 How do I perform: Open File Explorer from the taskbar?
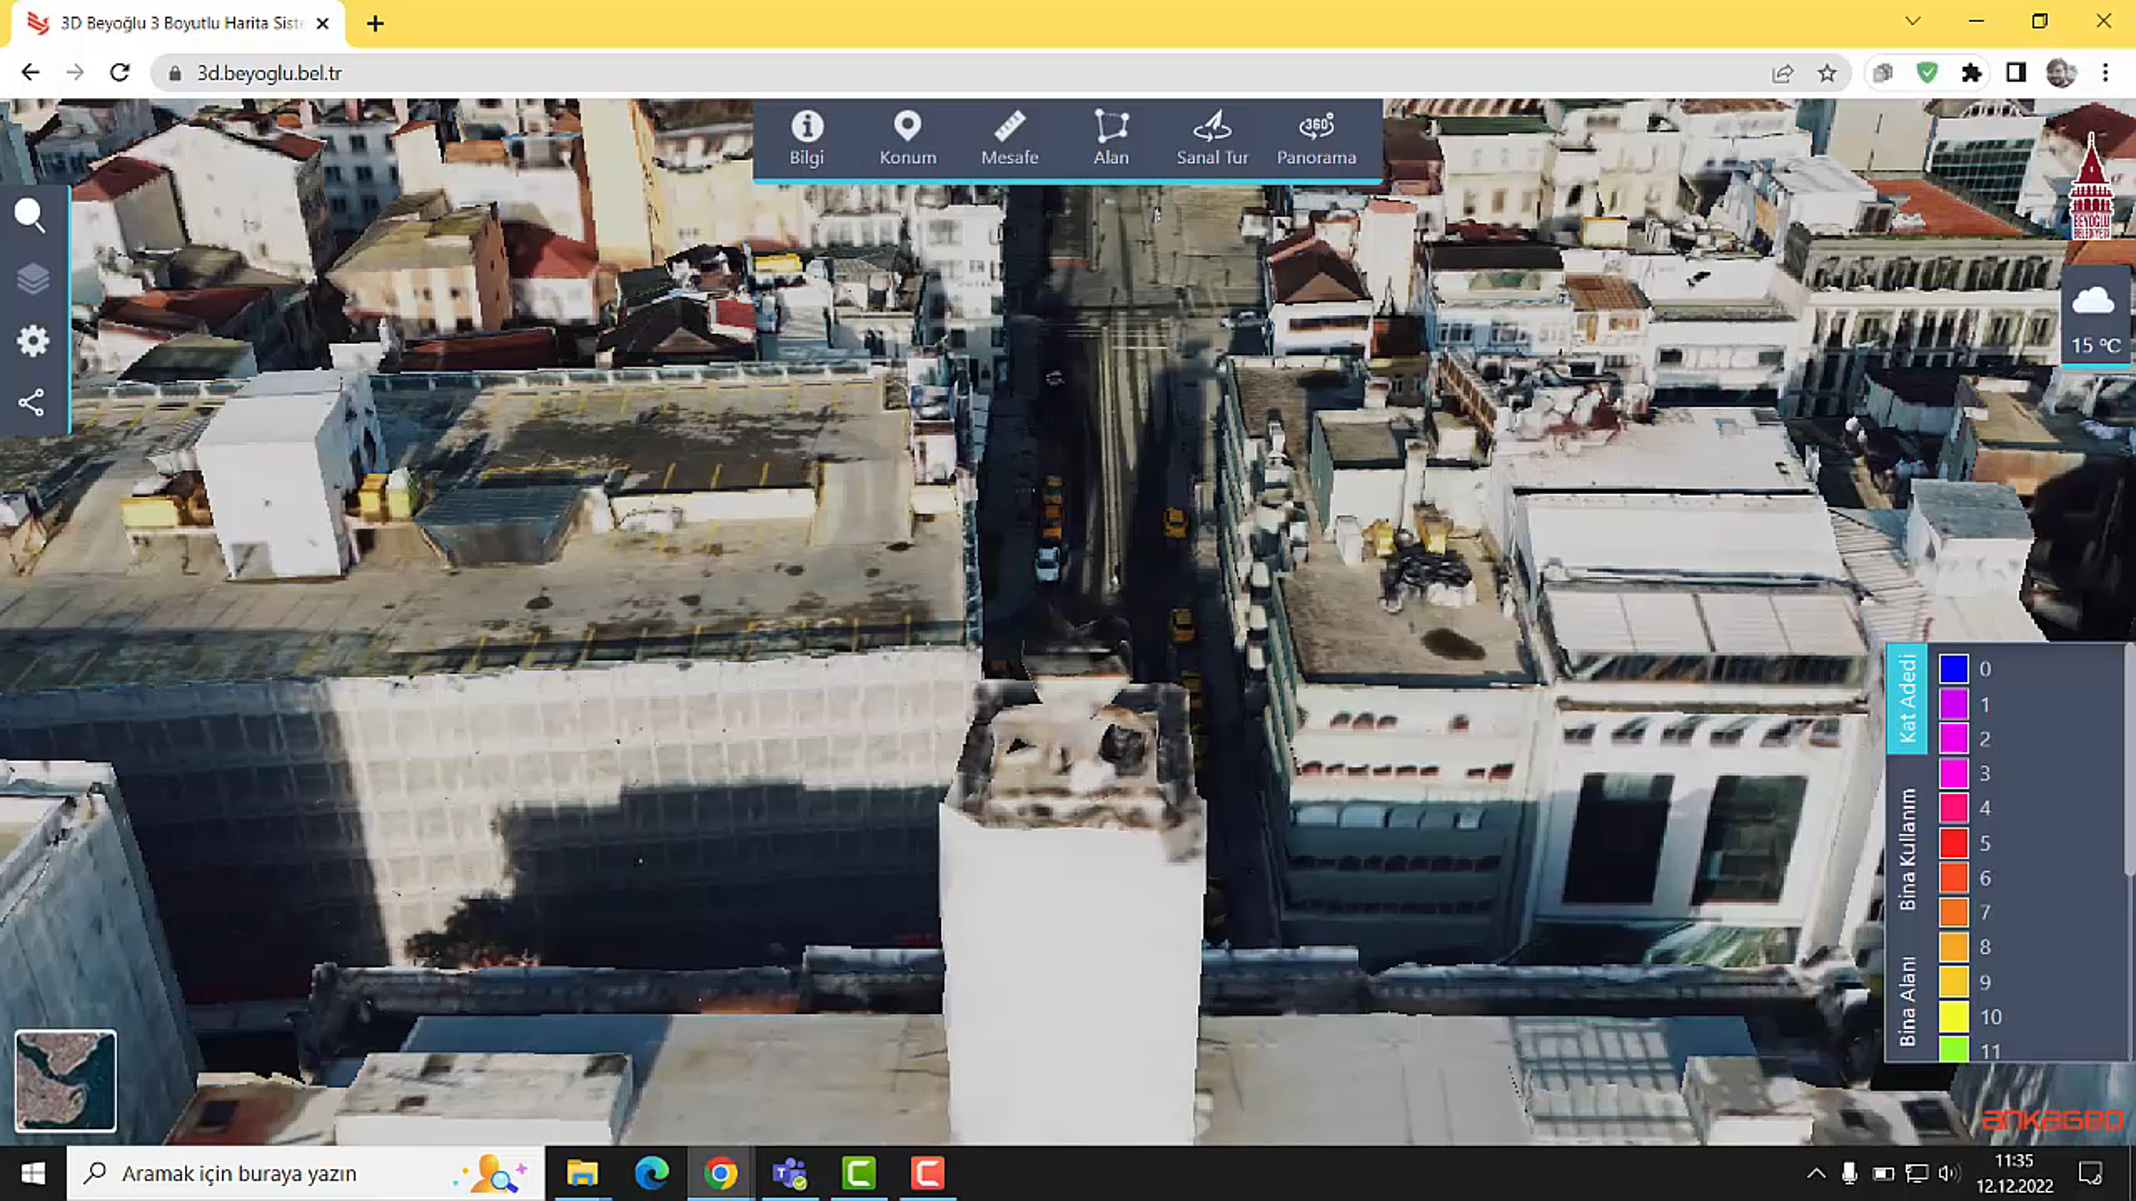(582, 1173)
